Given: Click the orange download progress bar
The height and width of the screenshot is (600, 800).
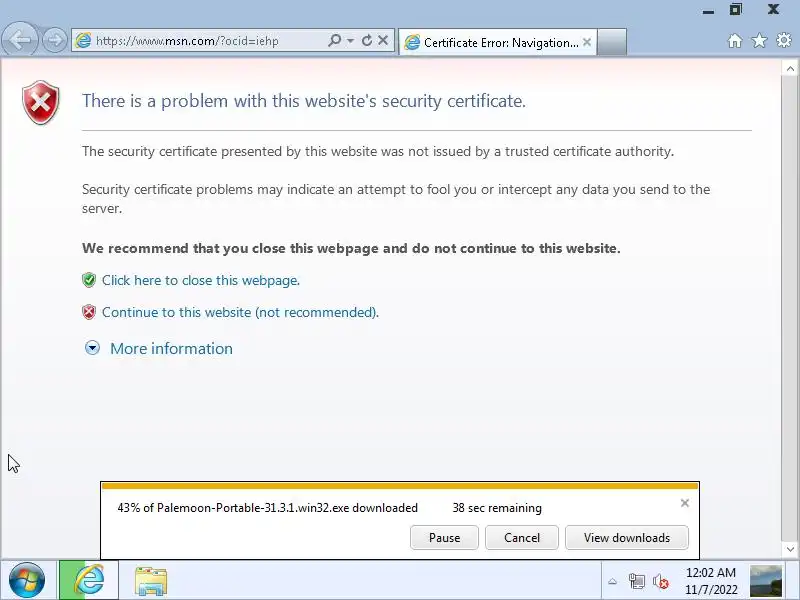Looking at the screenshot, I should tap(400, 486).
